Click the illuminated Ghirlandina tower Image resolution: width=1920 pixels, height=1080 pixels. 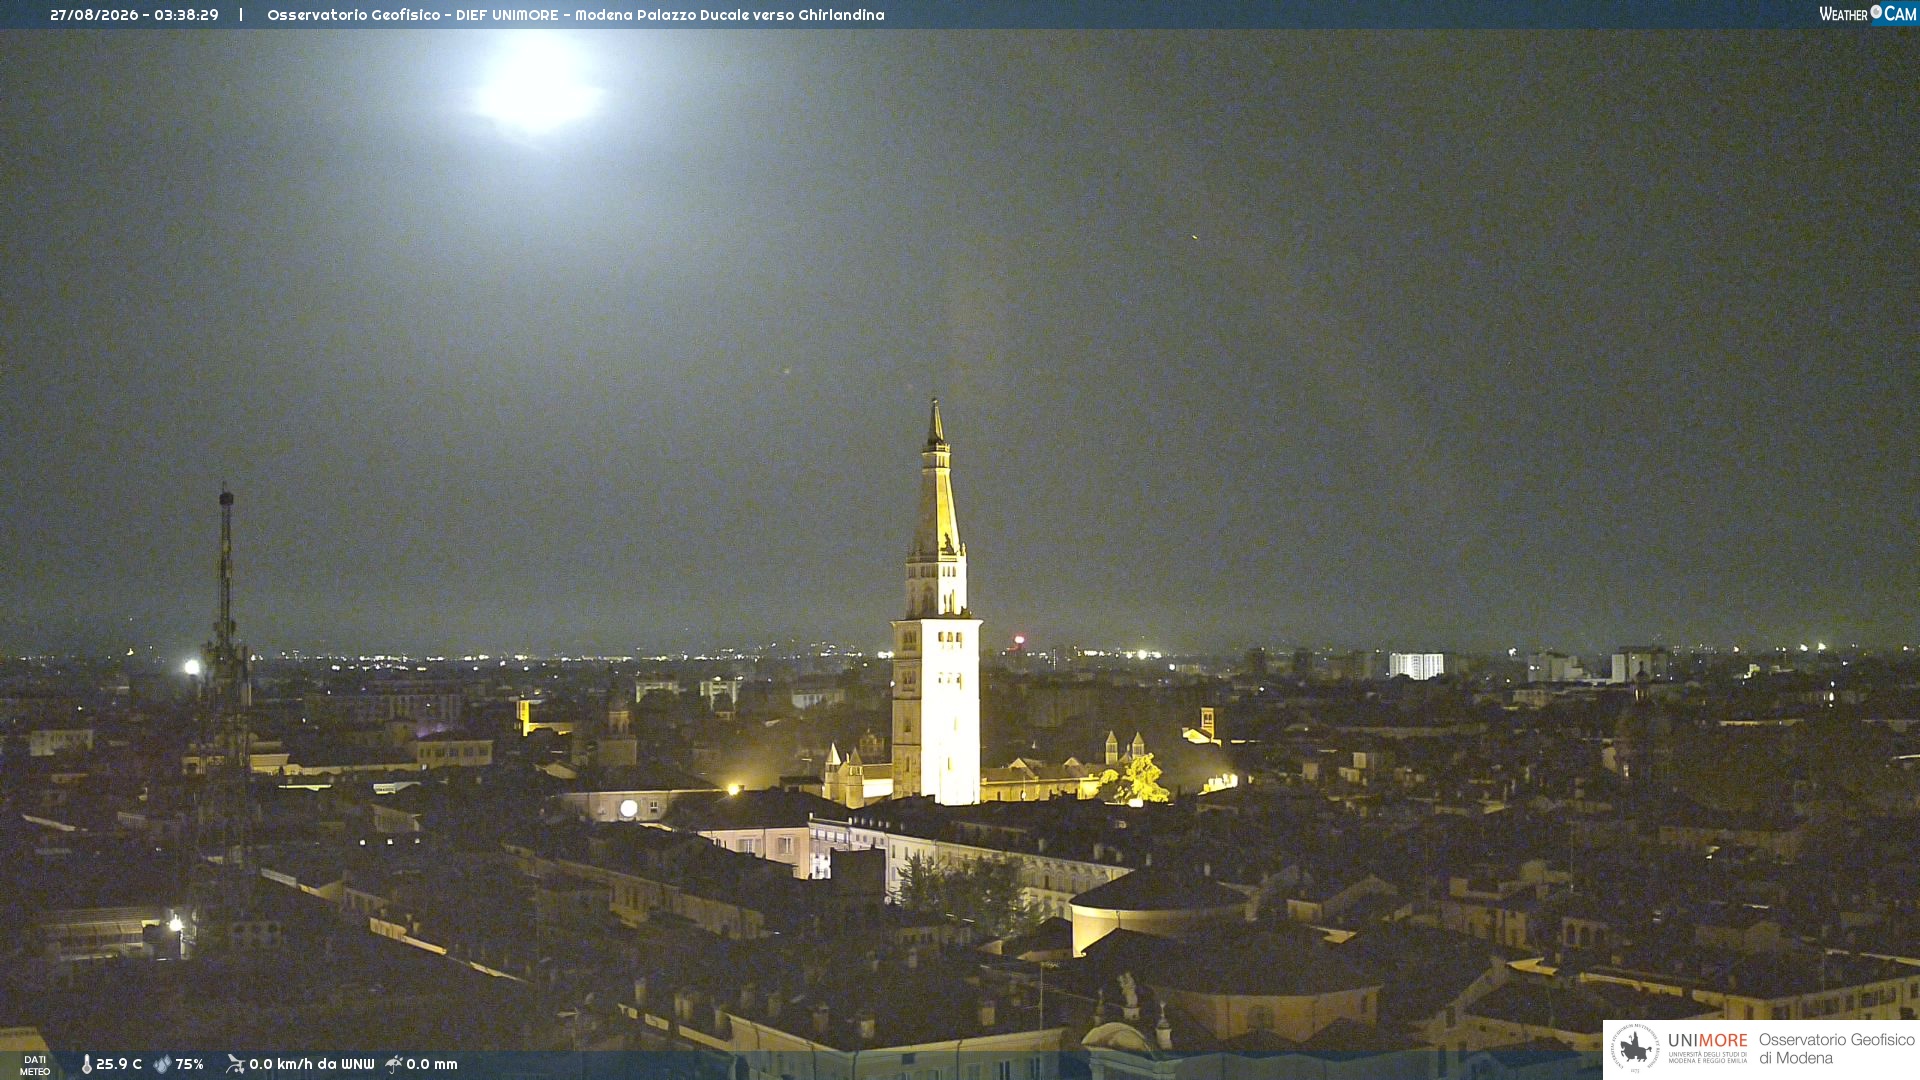(x=936, y=604)
